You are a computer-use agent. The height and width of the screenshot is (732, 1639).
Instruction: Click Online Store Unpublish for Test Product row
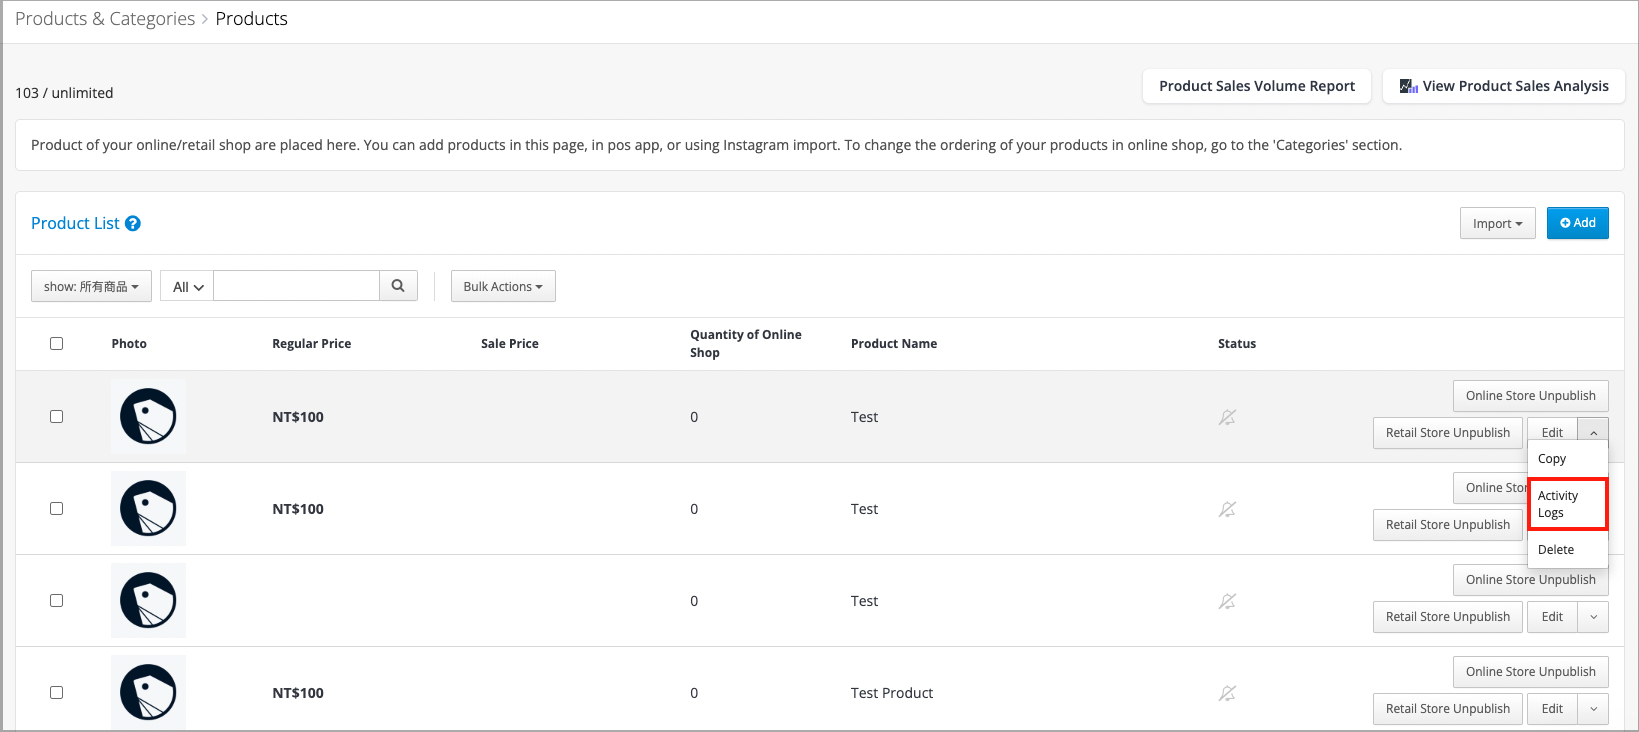[x=1530, y=672]
